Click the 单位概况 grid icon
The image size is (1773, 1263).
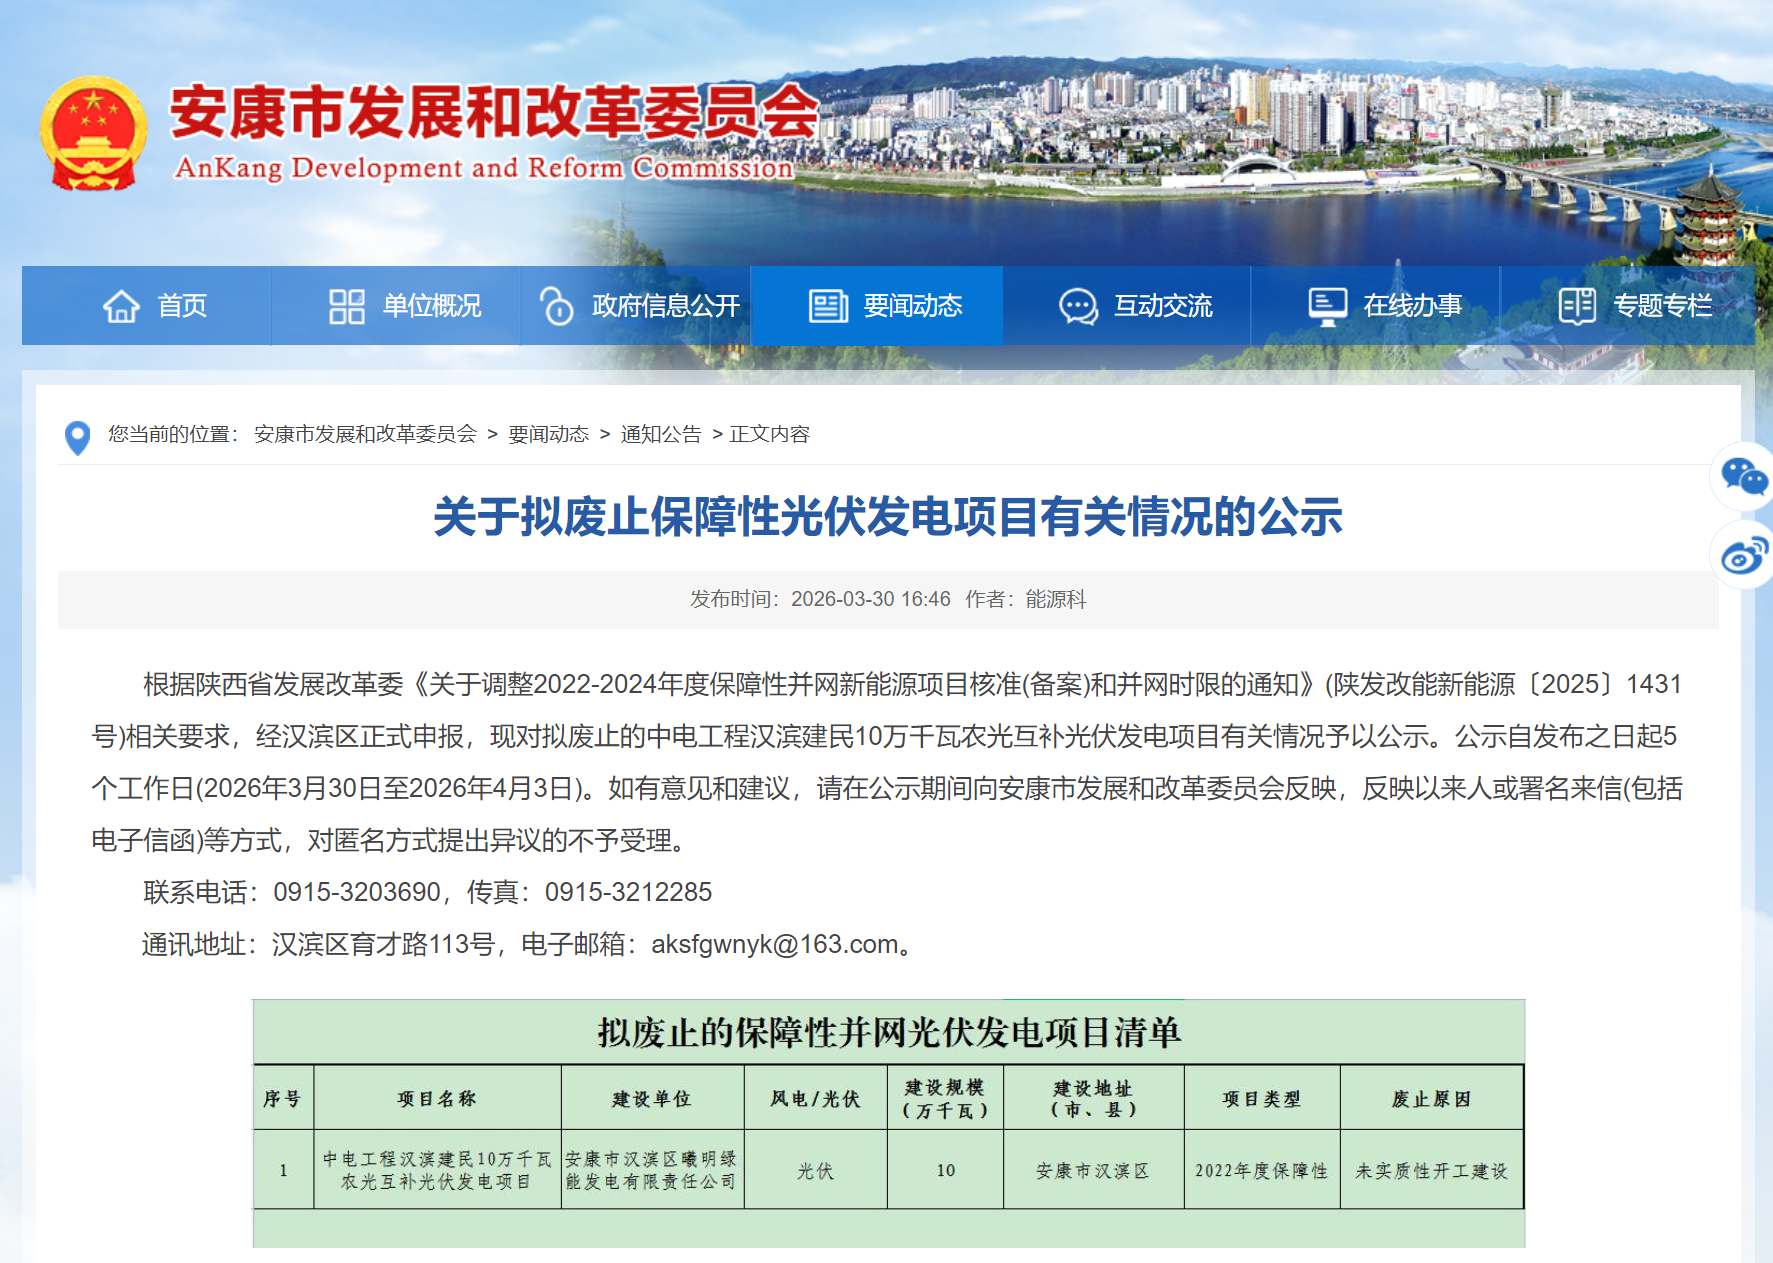(346, 306)
